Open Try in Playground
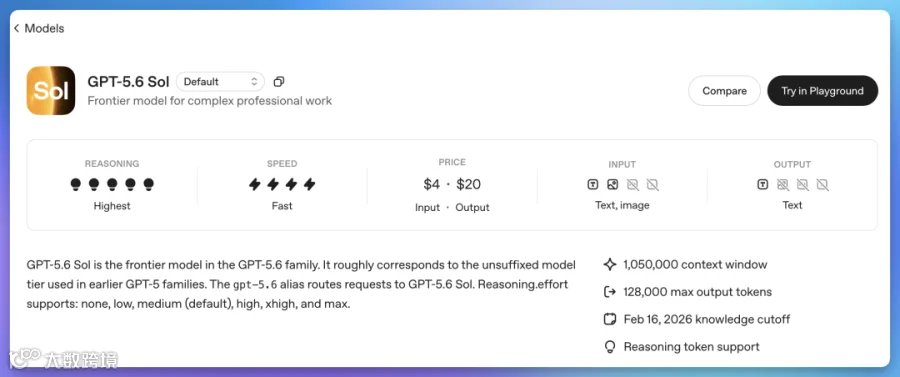 (x=823, y=91)
